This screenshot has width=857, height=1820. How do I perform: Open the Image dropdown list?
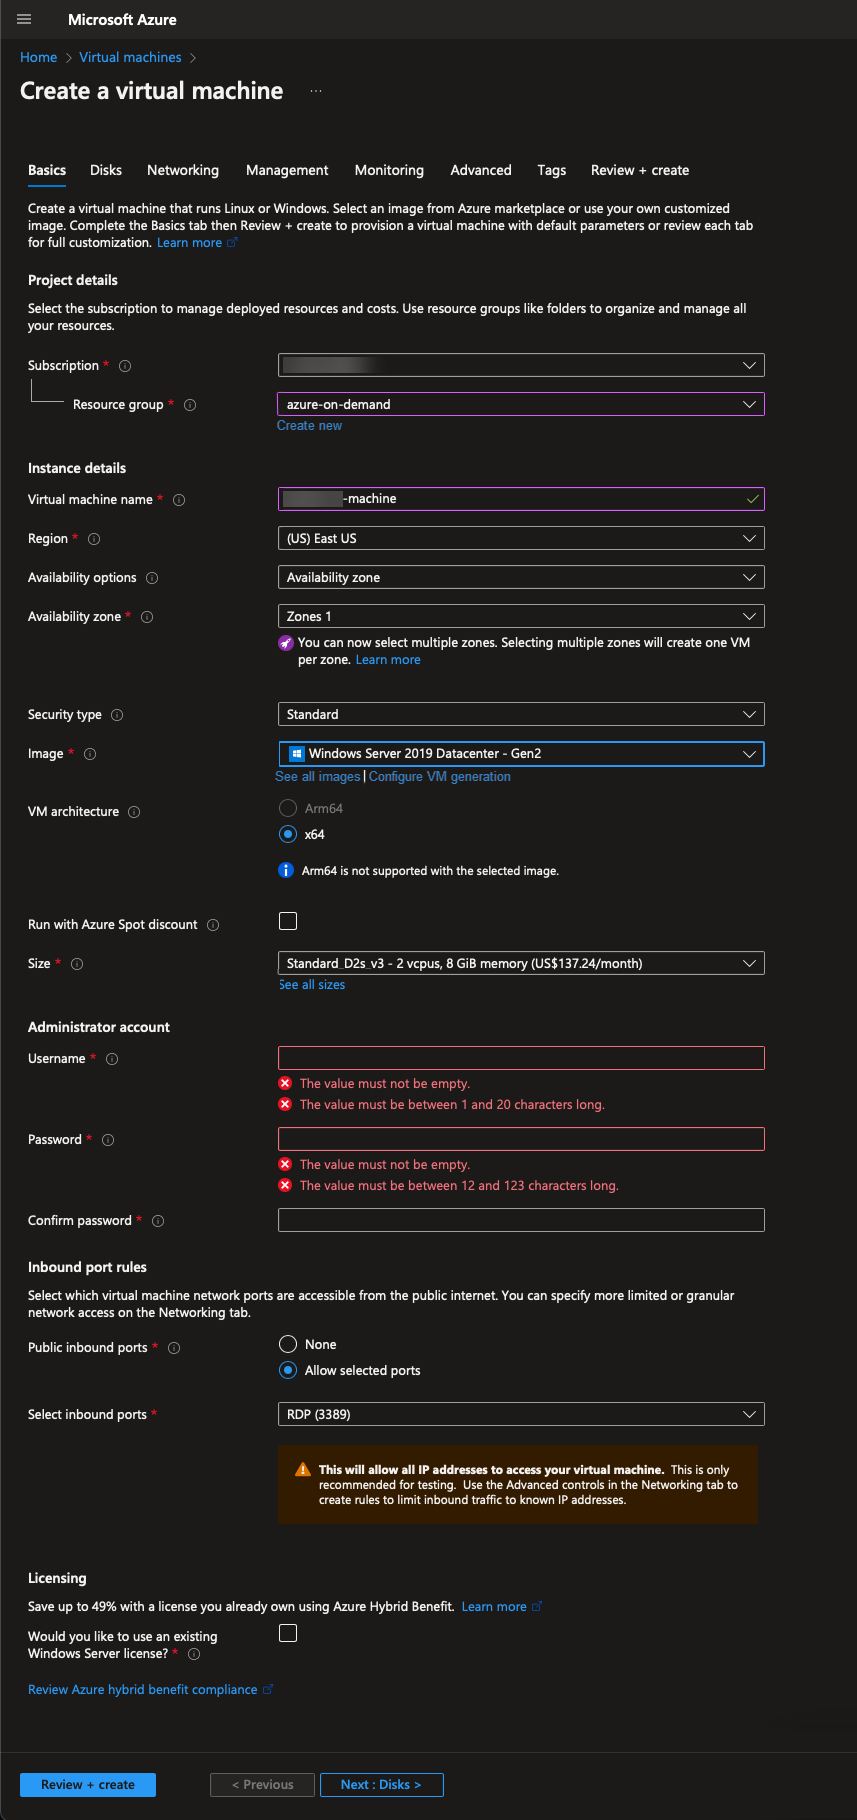point(520,754)
